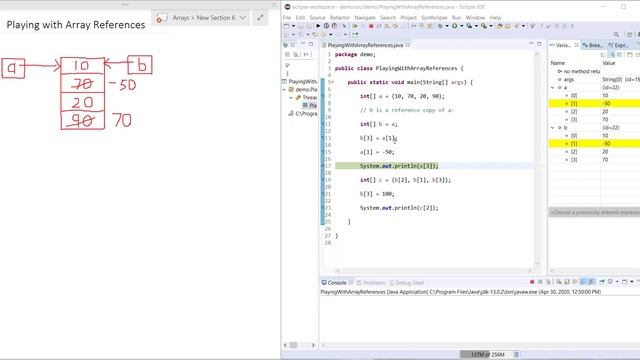Image resolution: width=640 pixels, height=360 pixels.
Task: Click the New file toolbar icon
Action: point(286,26)
